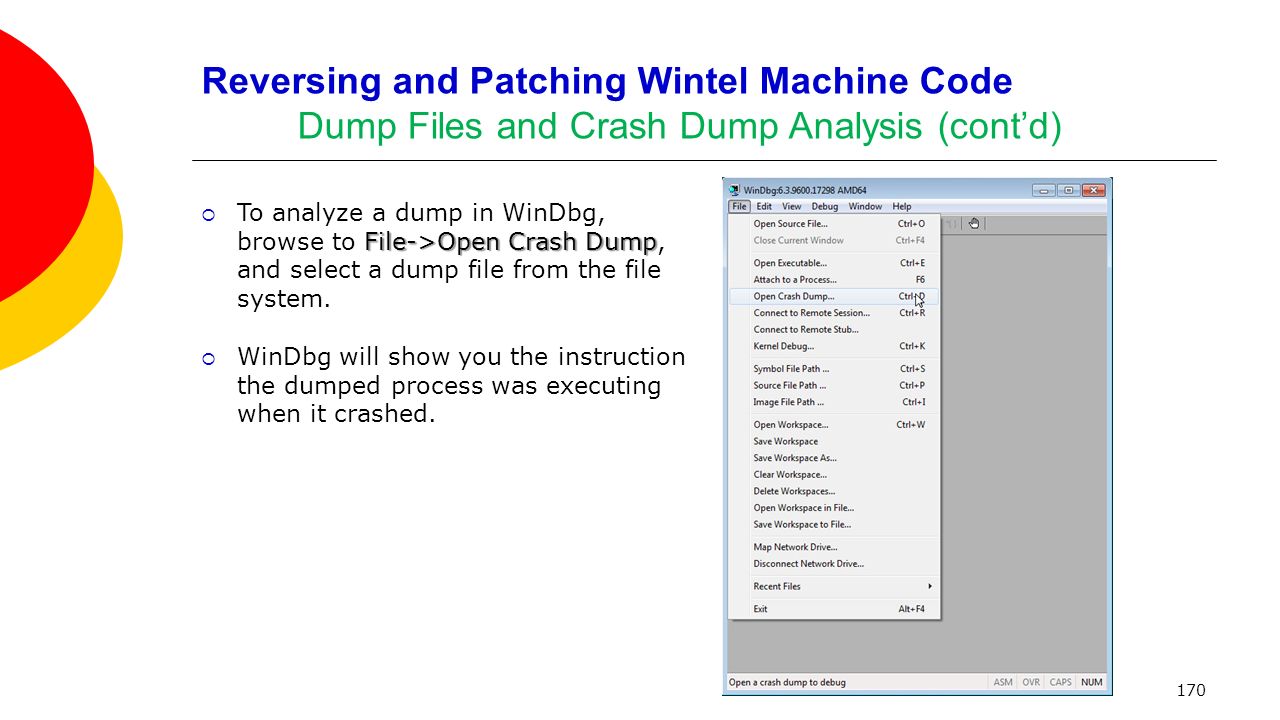
Task: Click the hand (breakpoint) toolbar icon
Action: (974, 223)
